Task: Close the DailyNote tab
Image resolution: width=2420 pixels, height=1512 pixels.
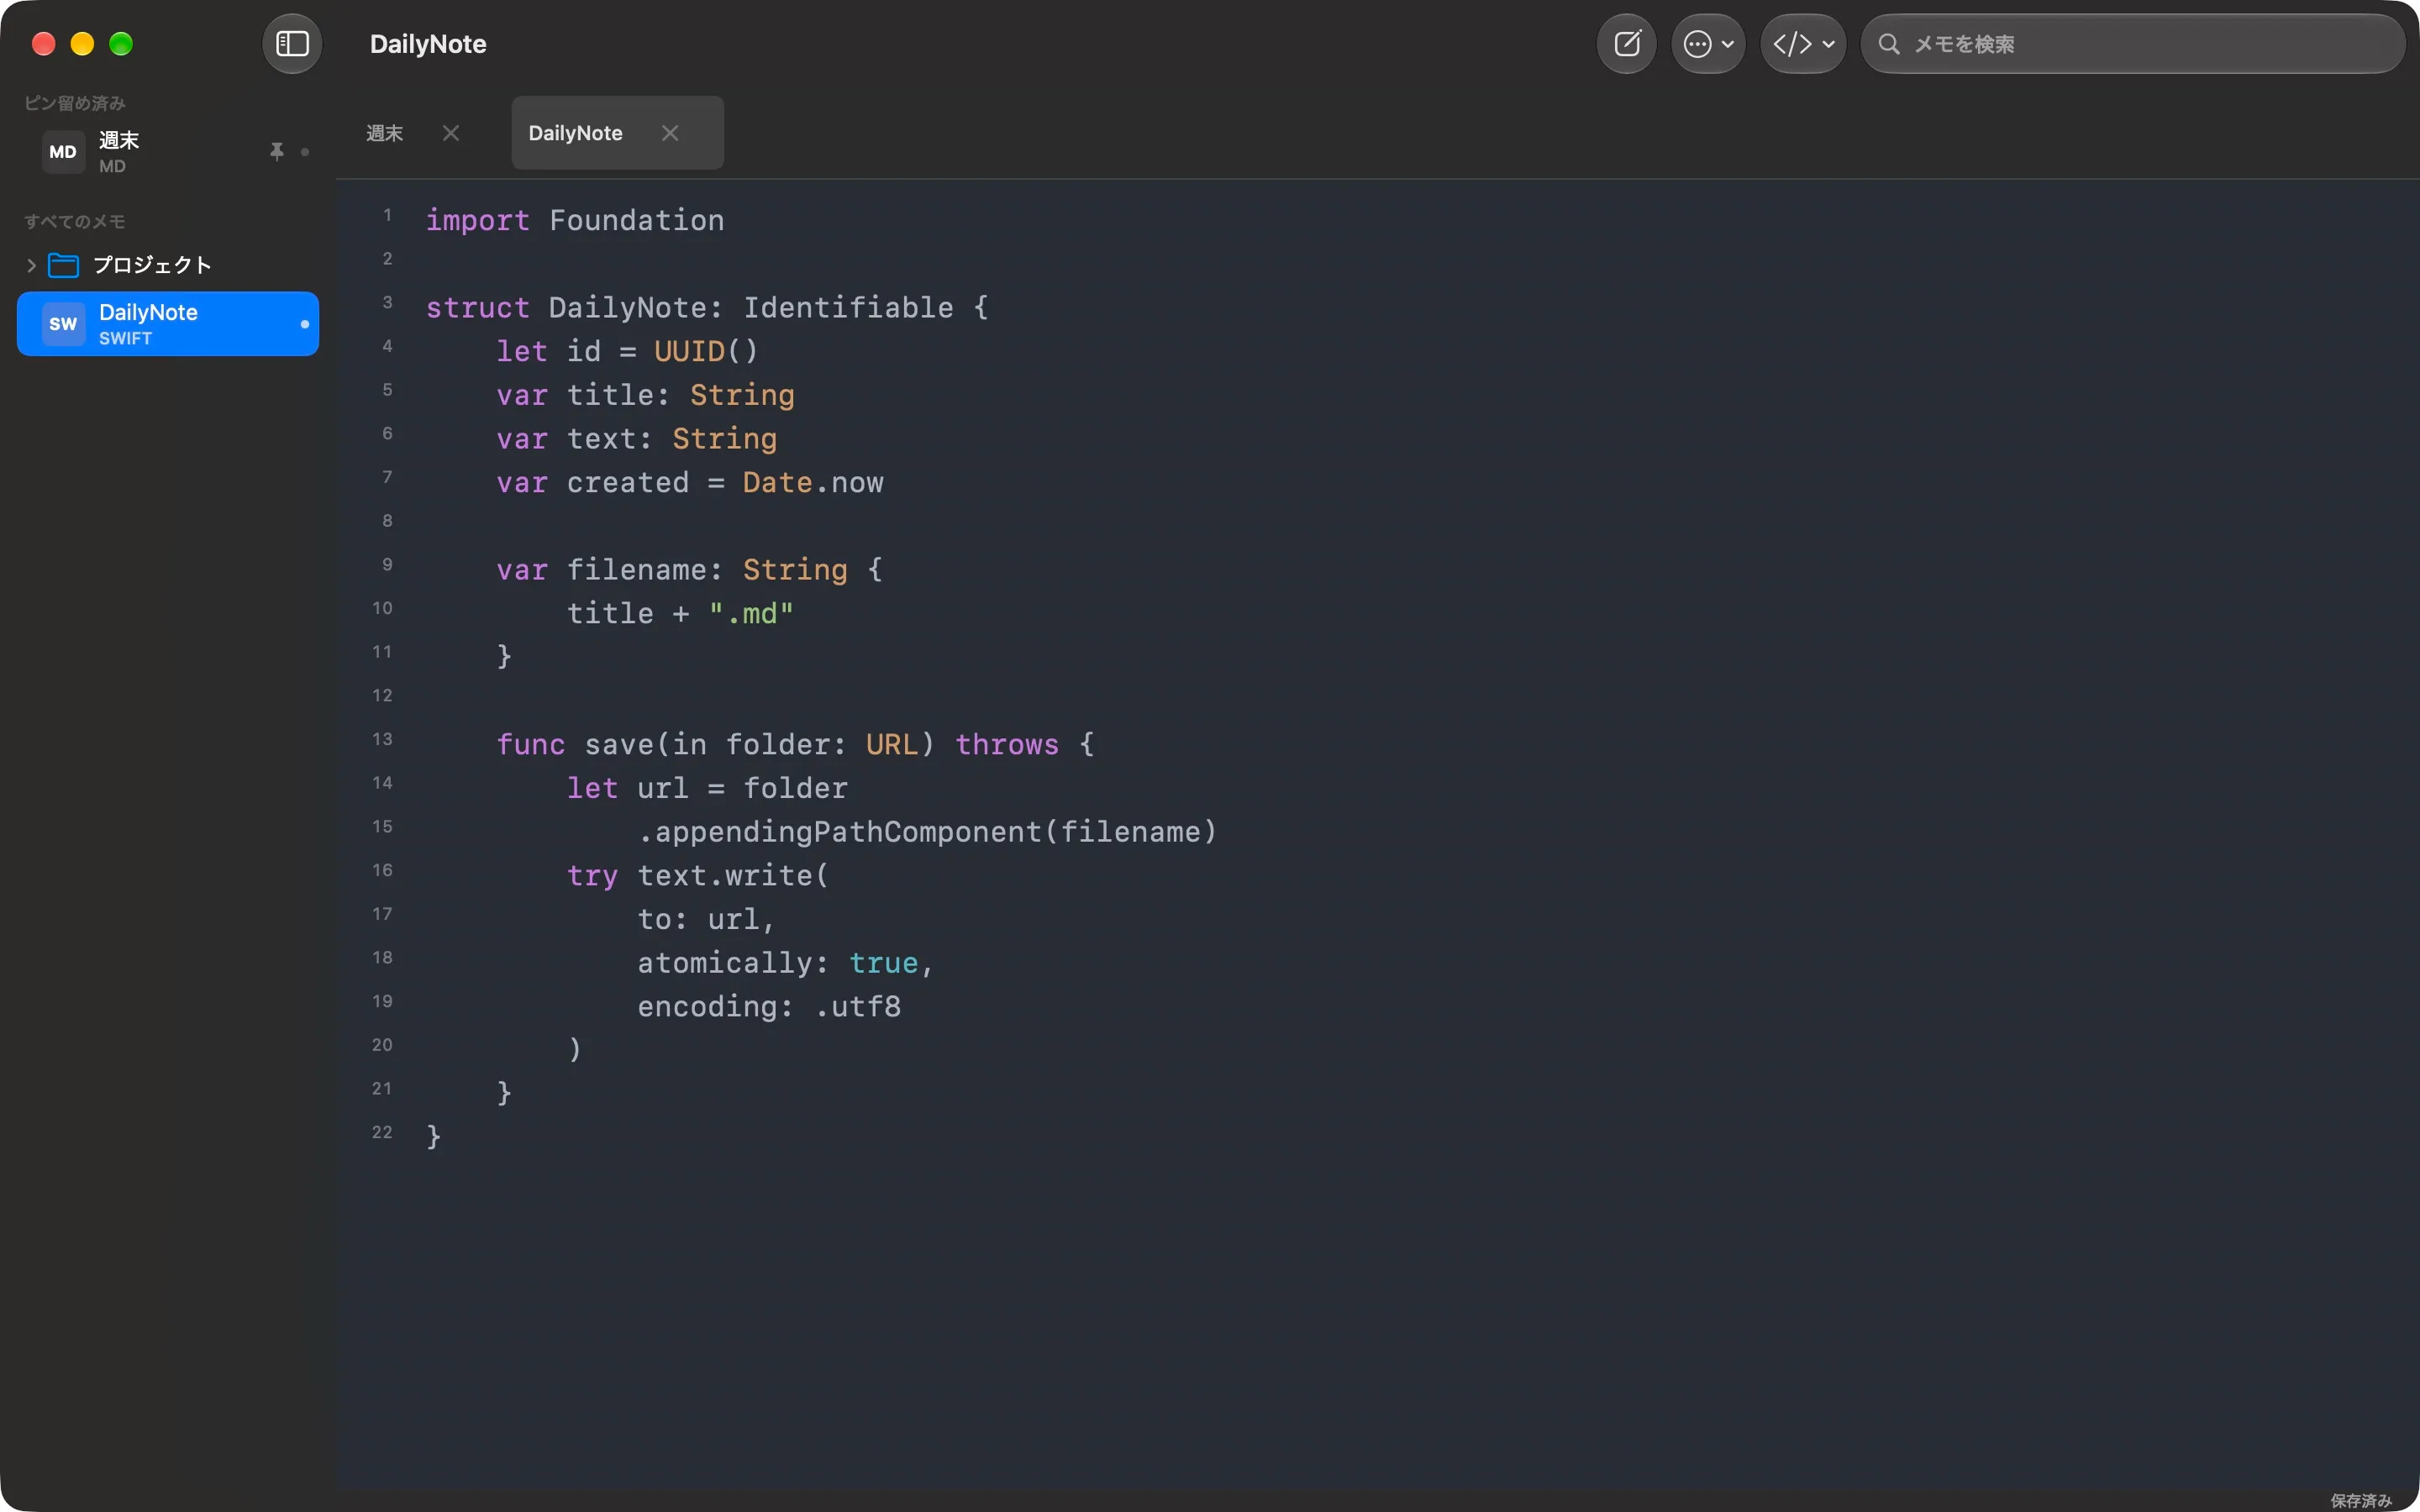Action: (670, 133)
